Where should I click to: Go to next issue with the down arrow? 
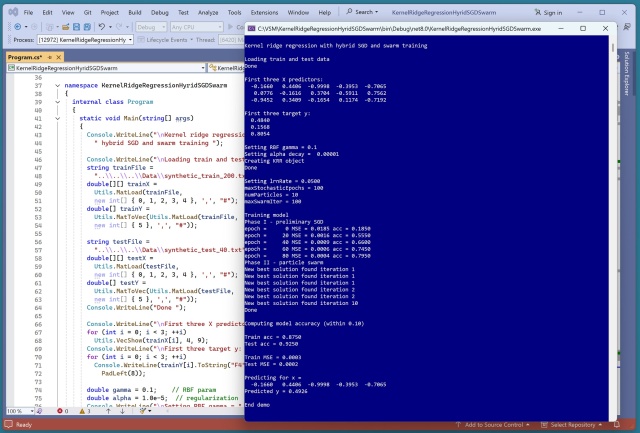122,411
